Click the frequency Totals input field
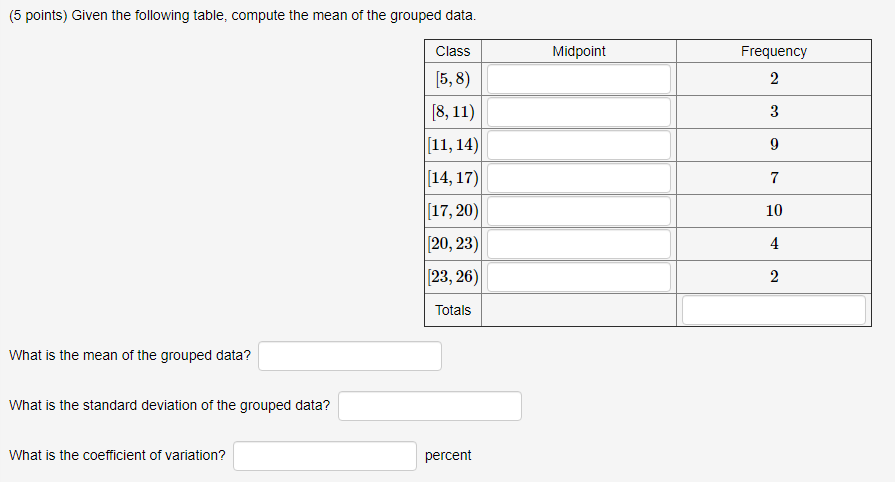Viewport: 895px width, 482px height. point(773,310)
